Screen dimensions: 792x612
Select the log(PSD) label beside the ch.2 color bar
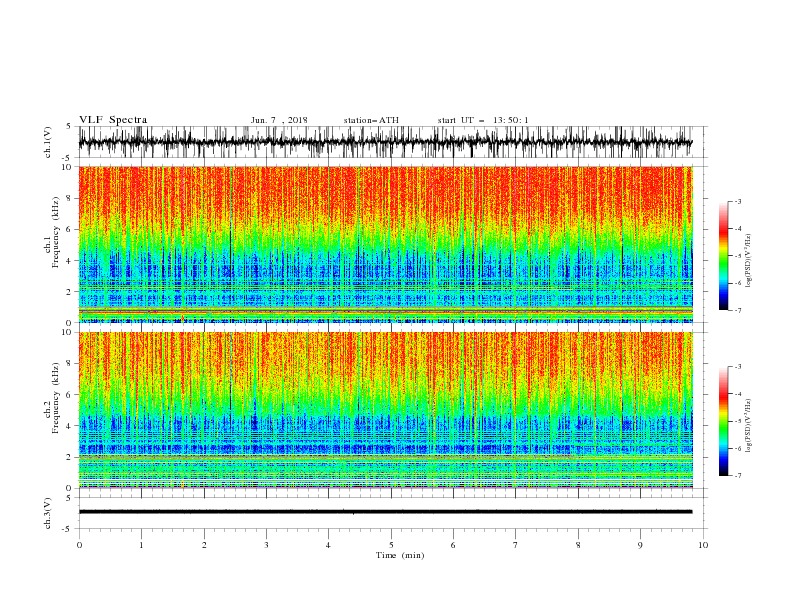748,425
